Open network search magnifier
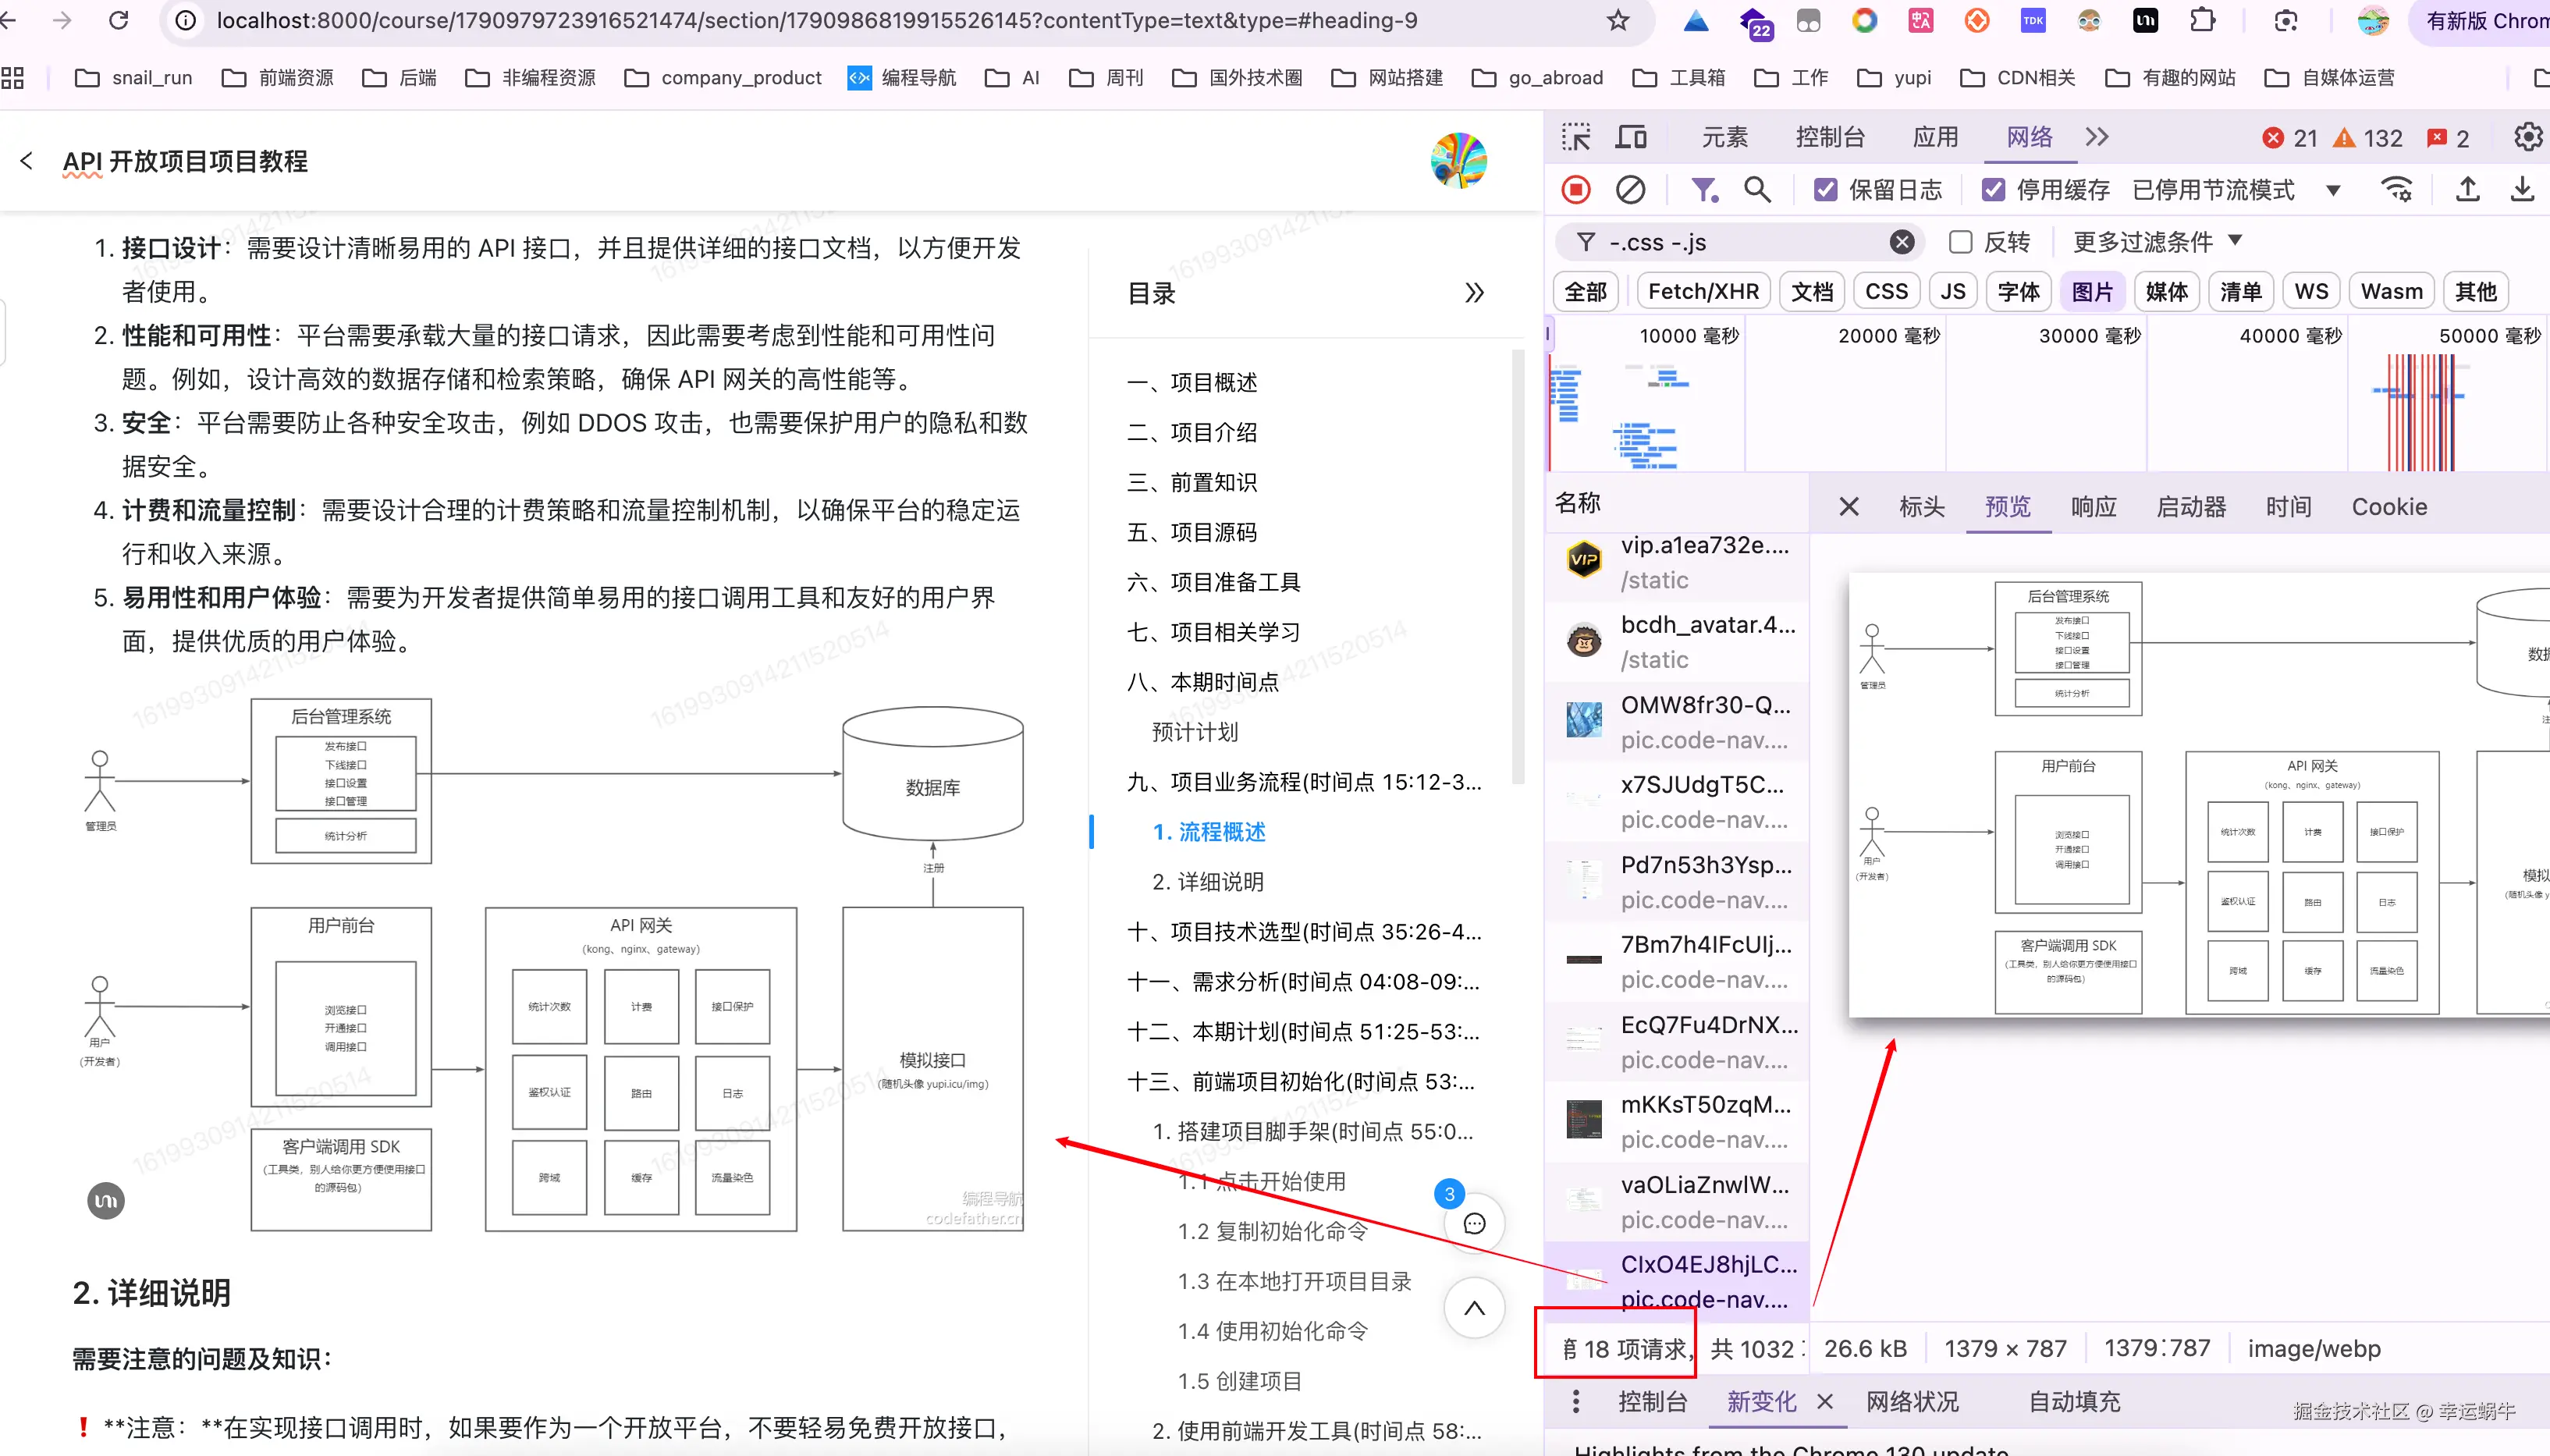The height and width of the screenshot is (1456, 2550). click(x=1757, y=190)
